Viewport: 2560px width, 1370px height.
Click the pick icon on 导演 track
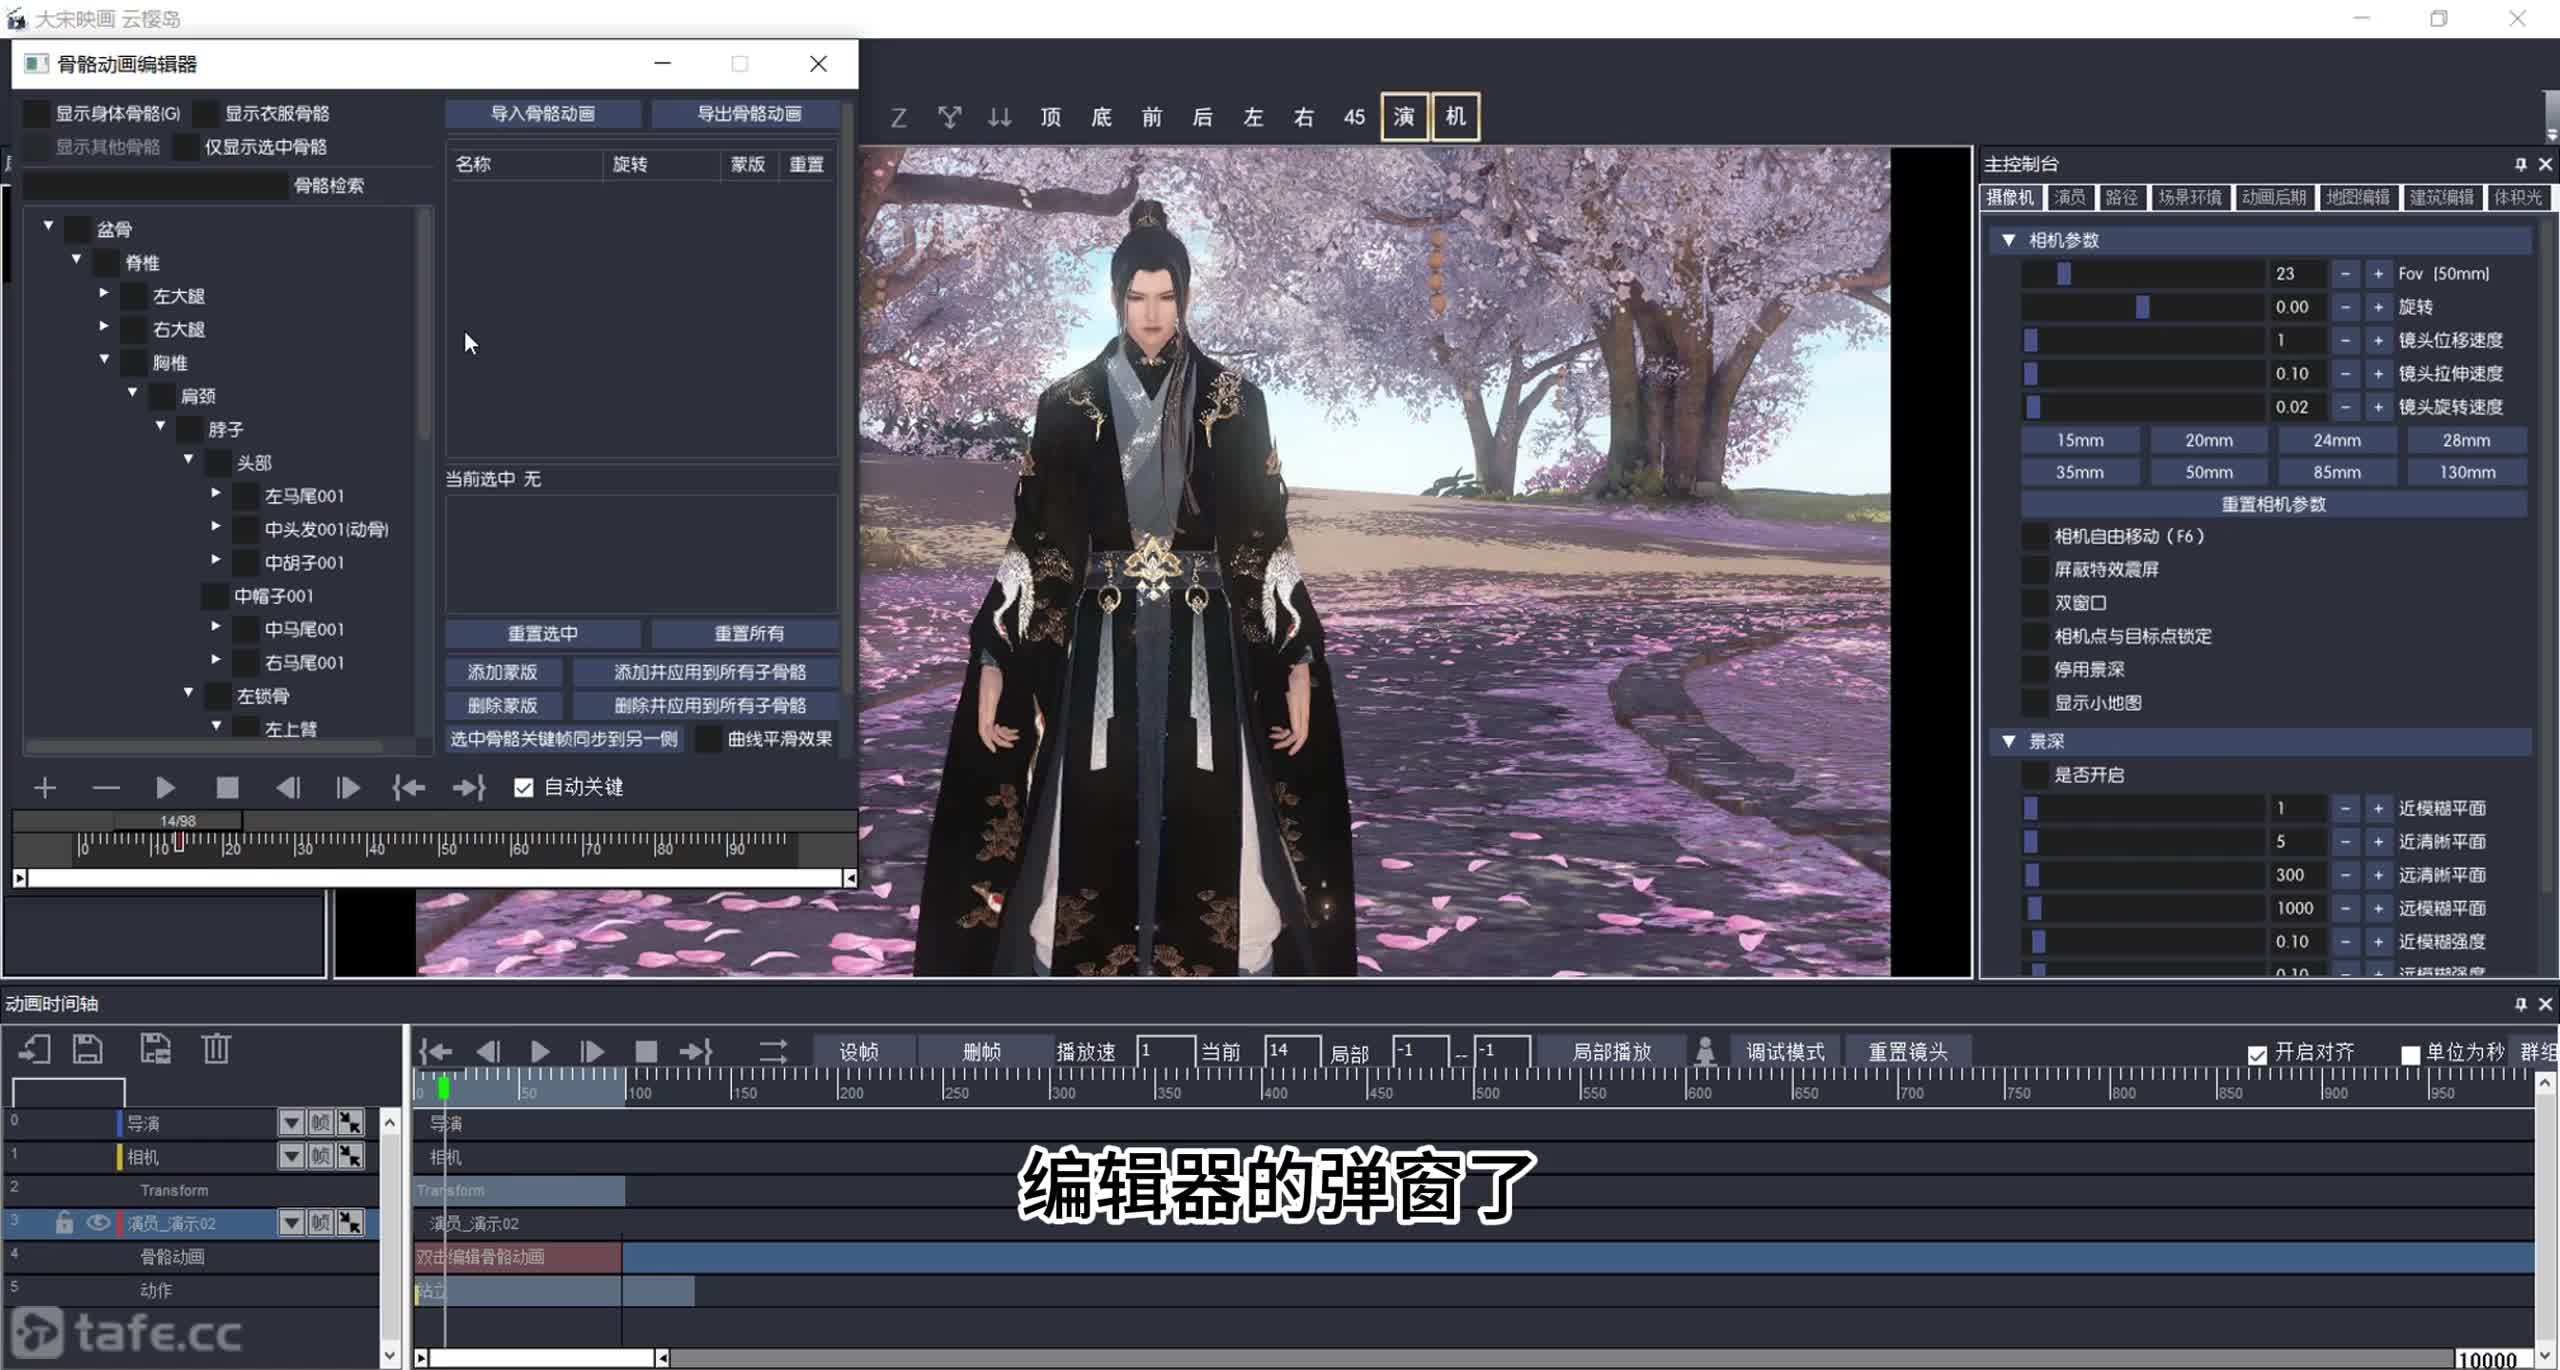(x=350, y=1122)
